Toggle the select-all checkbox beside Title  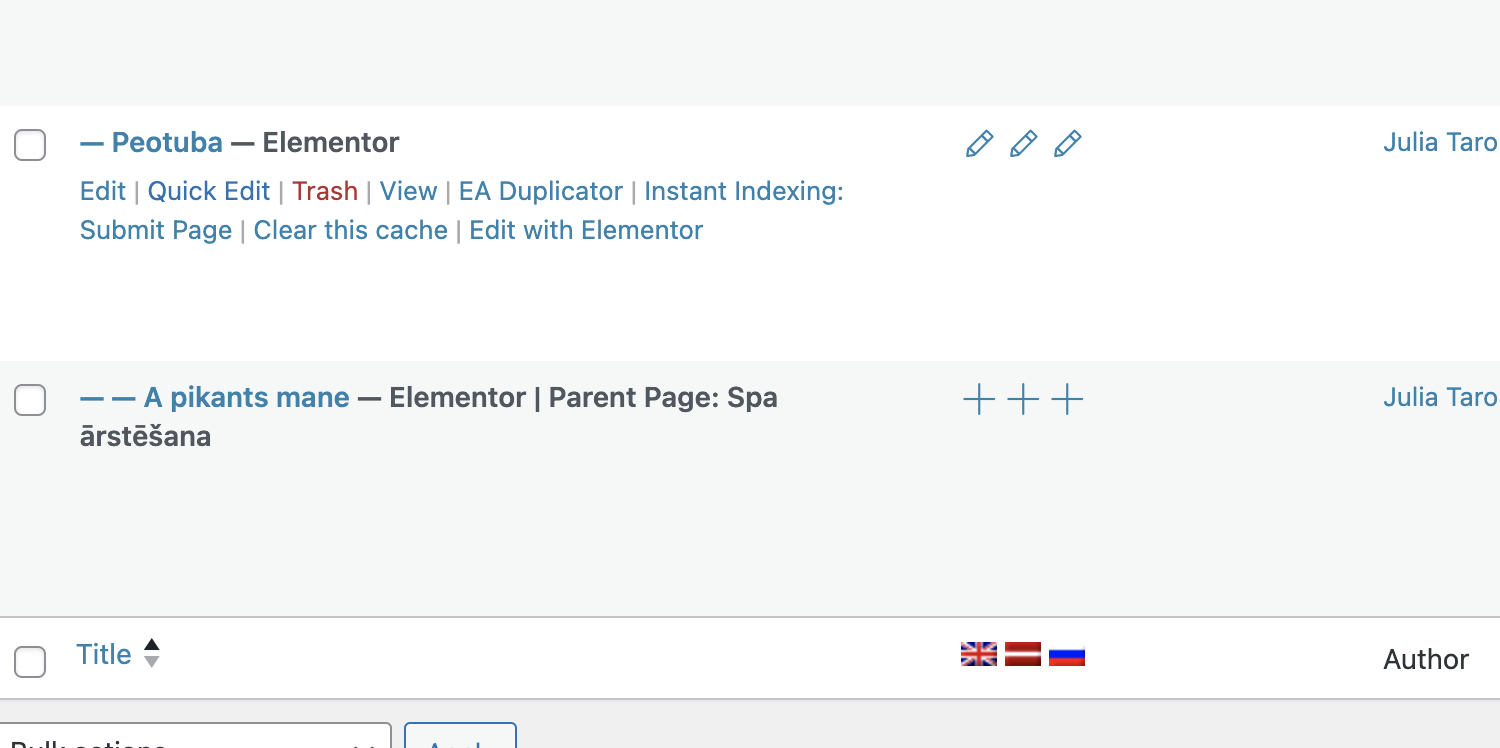[x=30, y=661]
